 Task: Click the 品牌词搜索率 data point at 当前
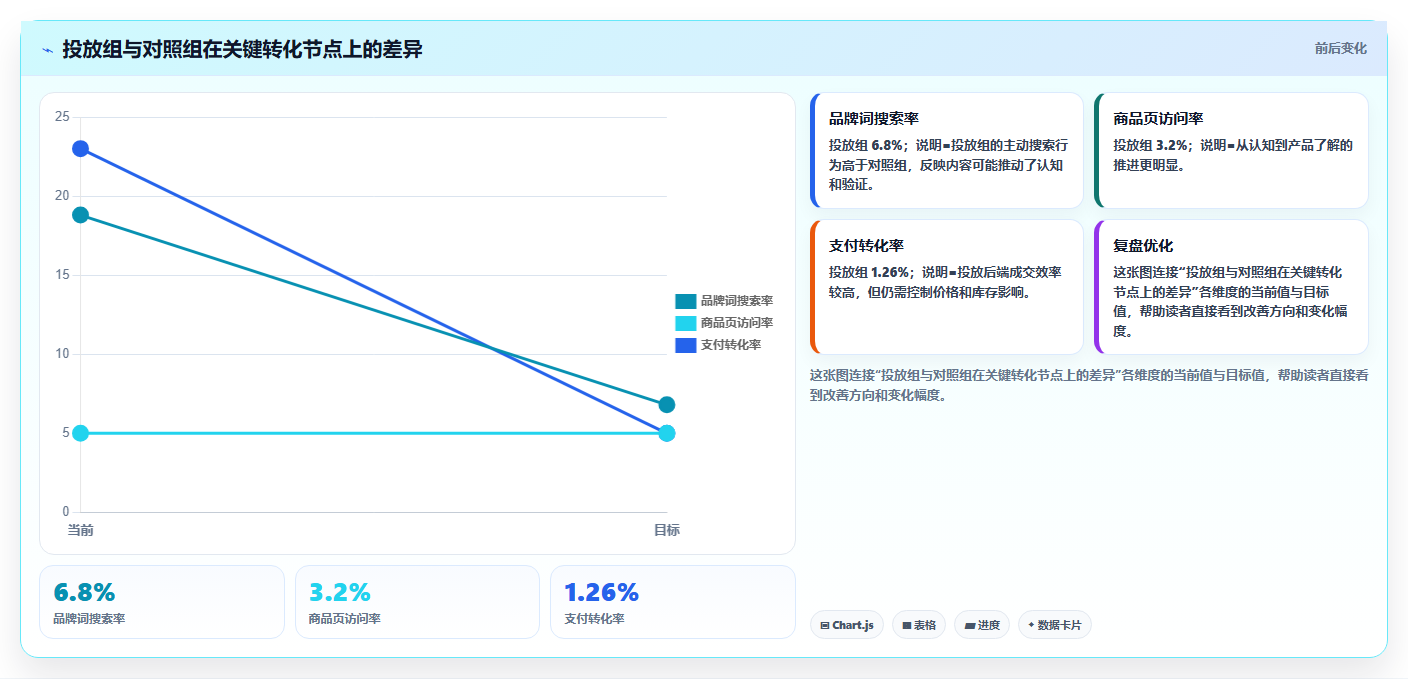click(80, 215)
